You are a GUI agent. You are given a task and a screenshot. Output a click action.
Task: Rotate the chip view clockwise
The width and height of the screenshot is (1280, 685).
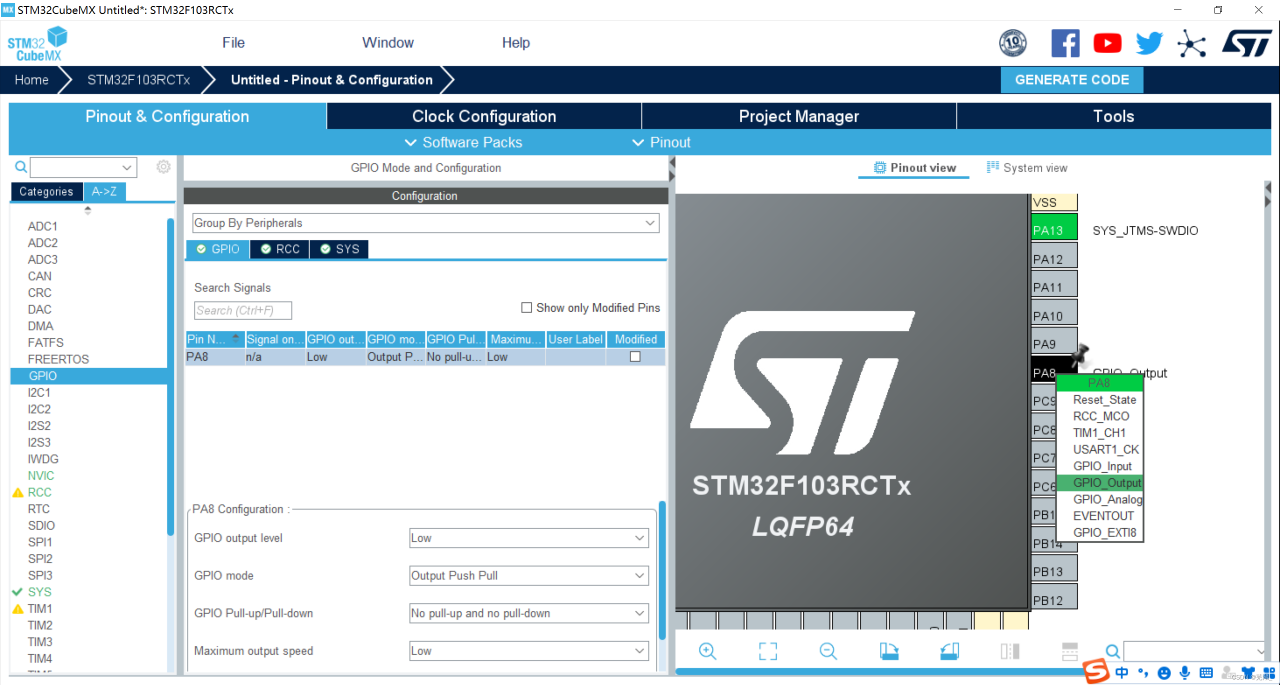[x=889, y=651]
